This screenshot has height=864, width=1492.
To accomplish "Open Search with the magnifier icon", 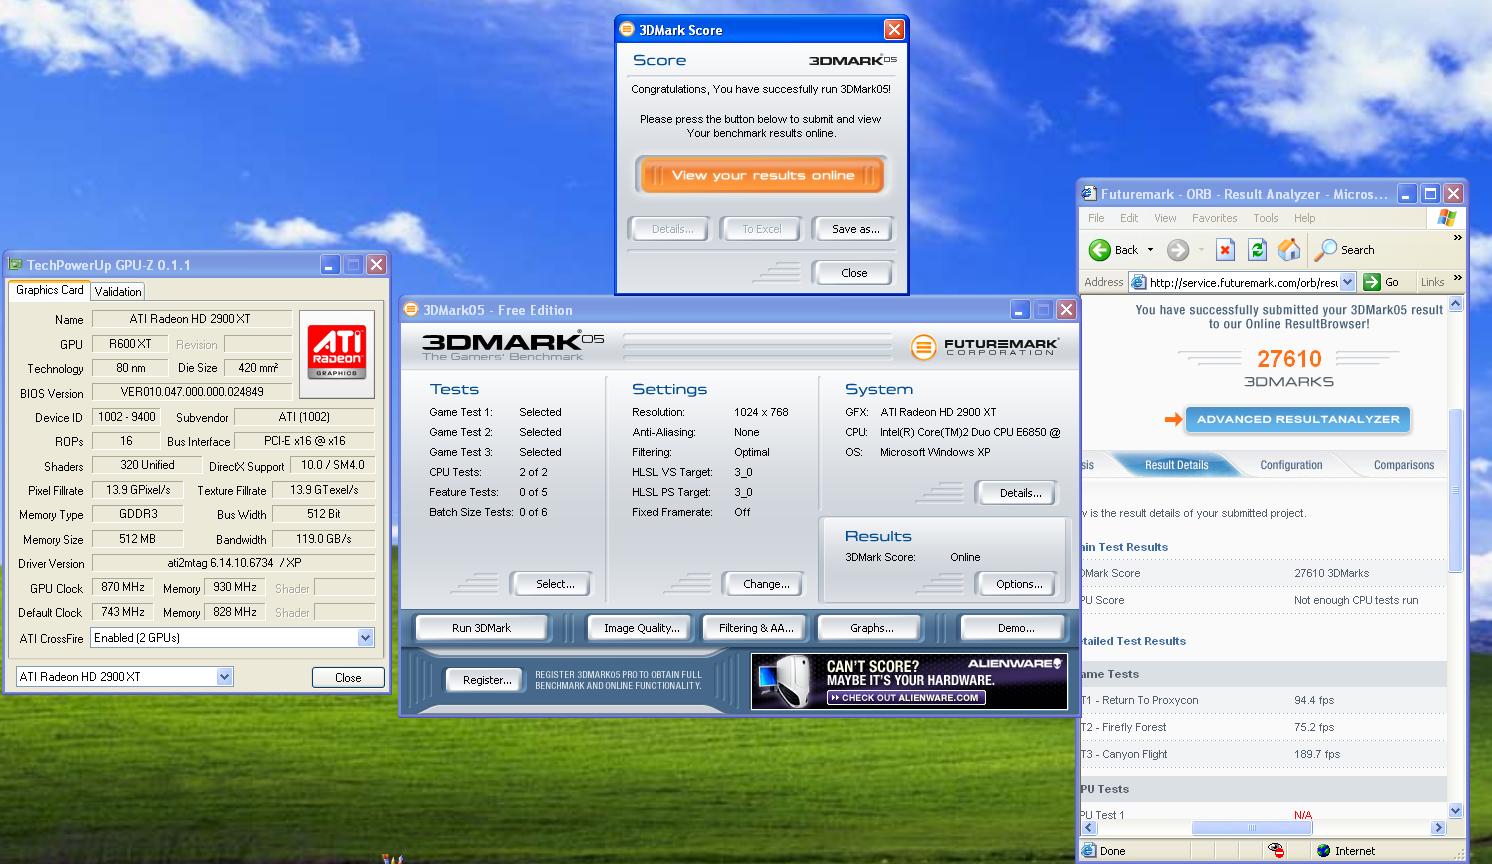I will [1326, 250].
